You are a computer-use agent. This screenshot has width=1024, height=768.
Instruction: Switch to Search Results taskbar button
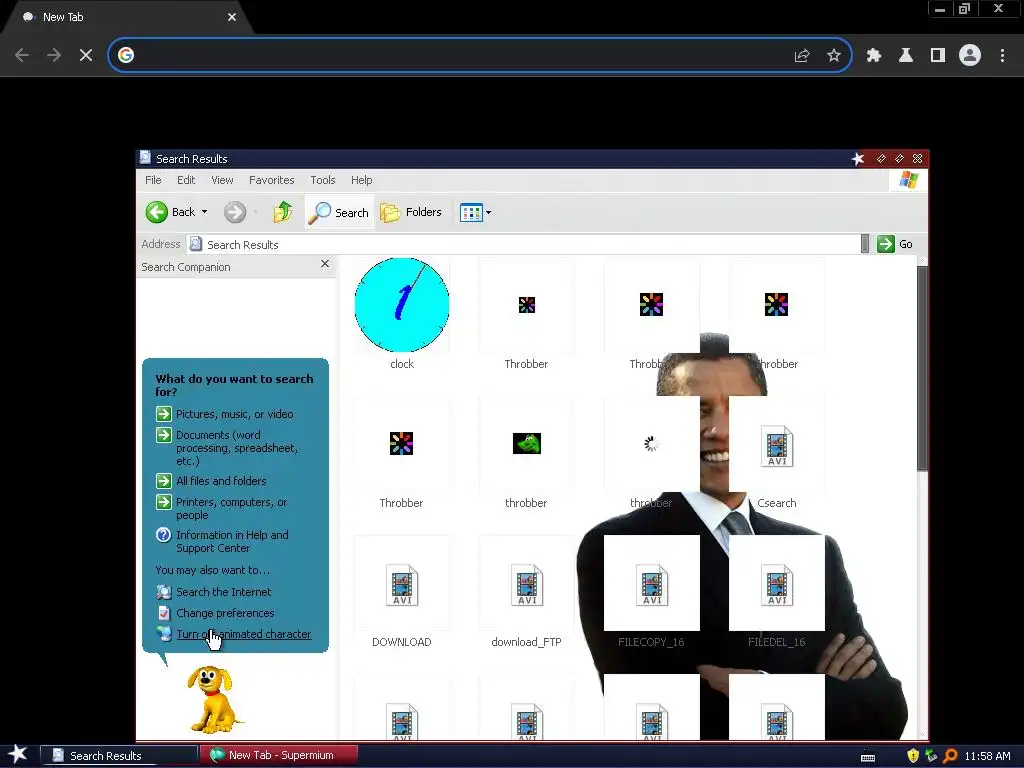tap(119, 756)
